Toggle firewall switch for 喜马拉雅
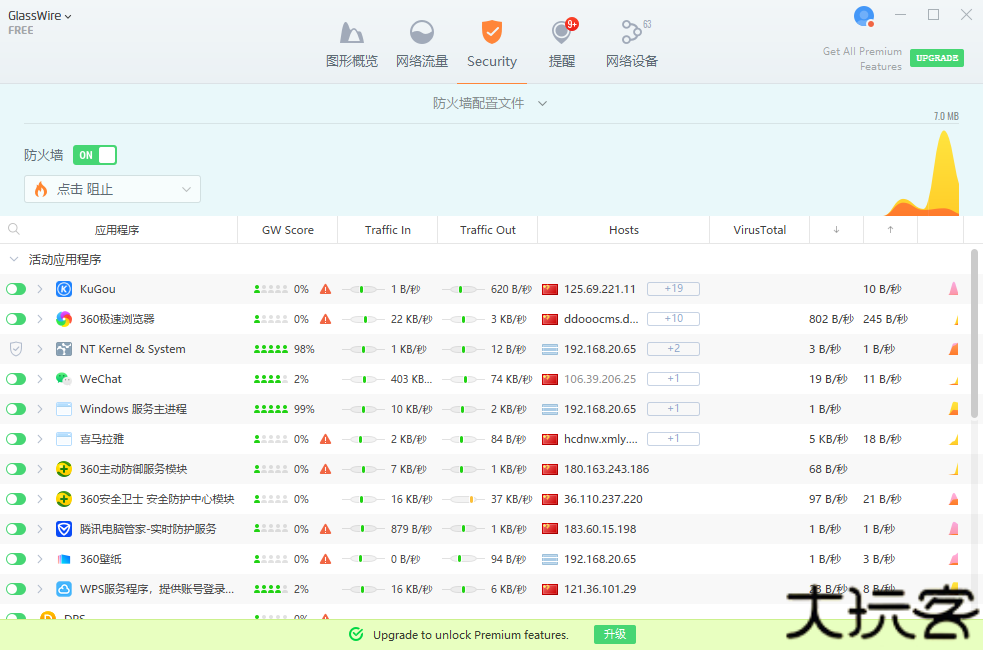Viewport: 983px width, 650px height. pyautogui.click(x=16, y=439)
